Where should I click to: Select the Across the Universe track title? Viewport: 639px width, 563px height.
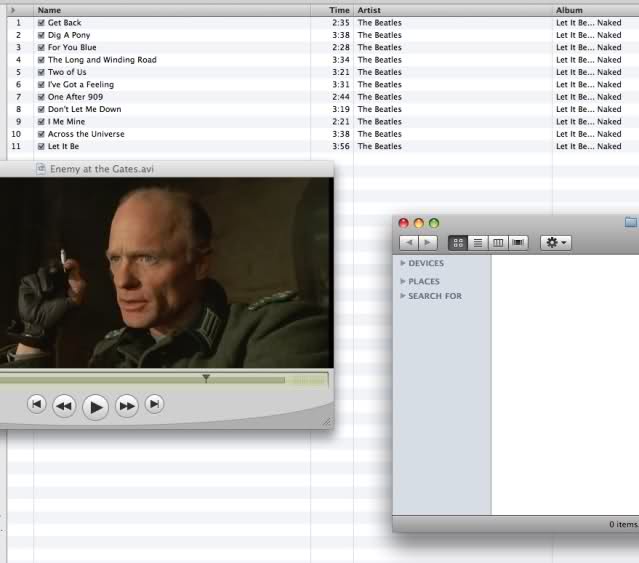tap(86, 134)
